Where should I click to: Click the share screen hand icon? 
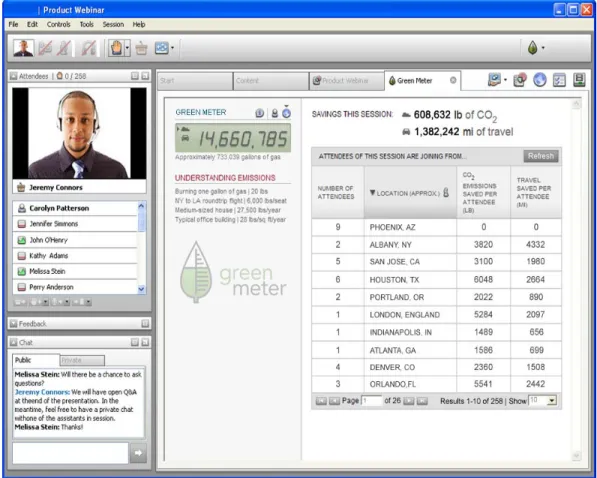point(494,80)
